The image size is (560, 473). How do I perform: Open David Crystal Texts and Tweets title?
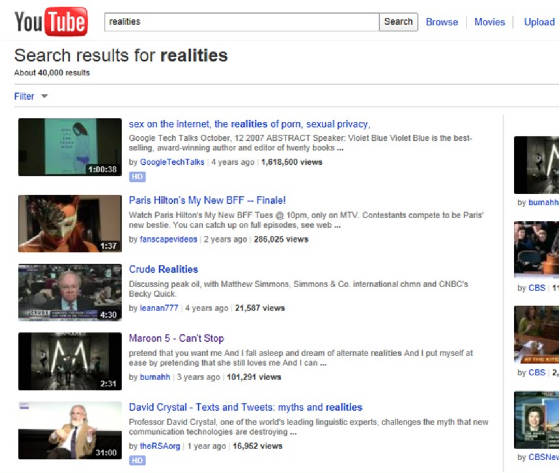[x=246, y=407]
